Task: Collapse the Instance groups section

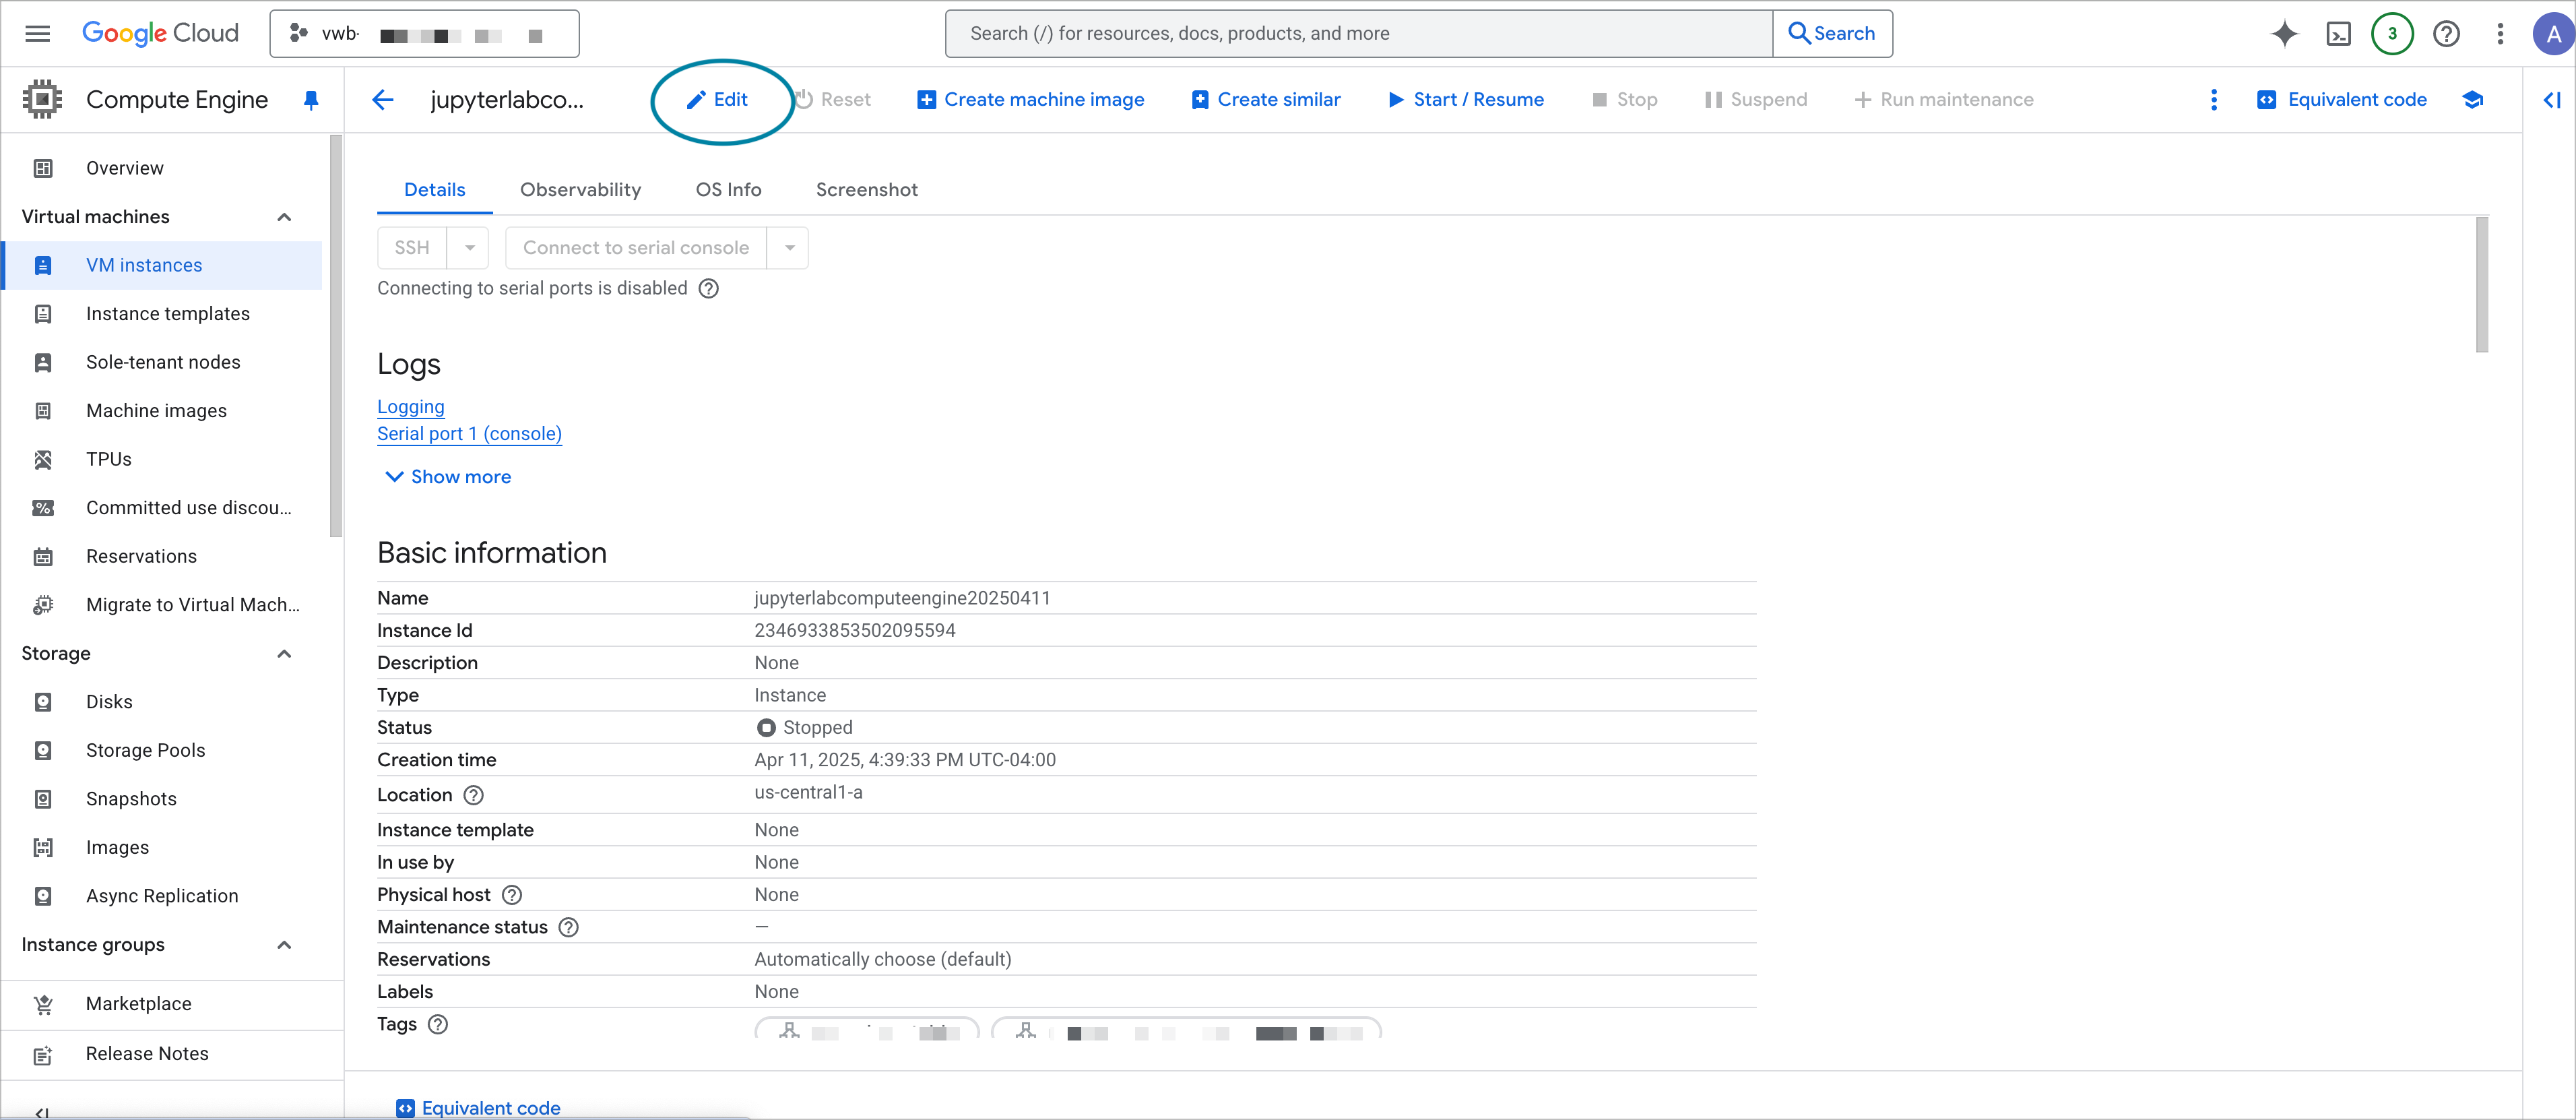Action: click(x=284, y=945)
